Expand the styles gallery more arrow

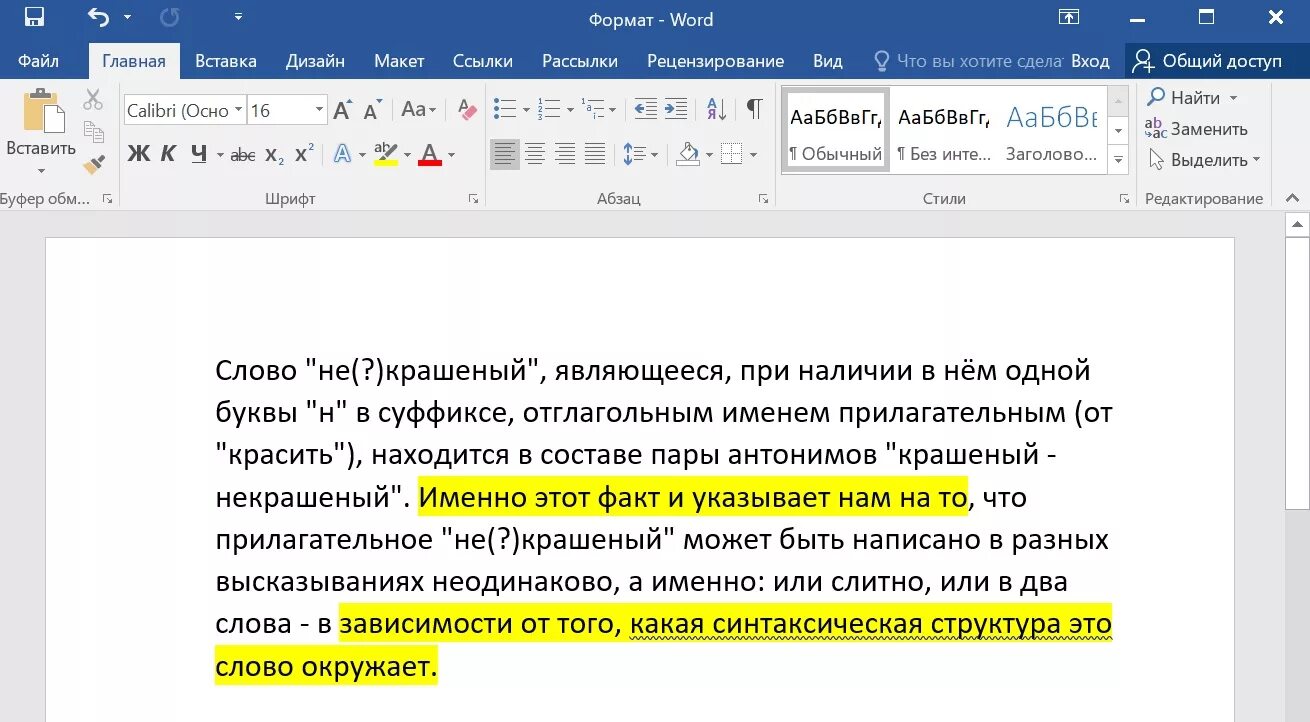1119,159
